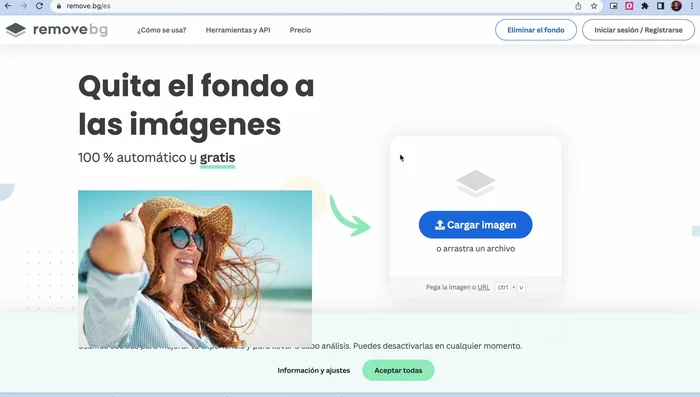Click the media control icon in the browser toolbar

[x=614, y=6]
